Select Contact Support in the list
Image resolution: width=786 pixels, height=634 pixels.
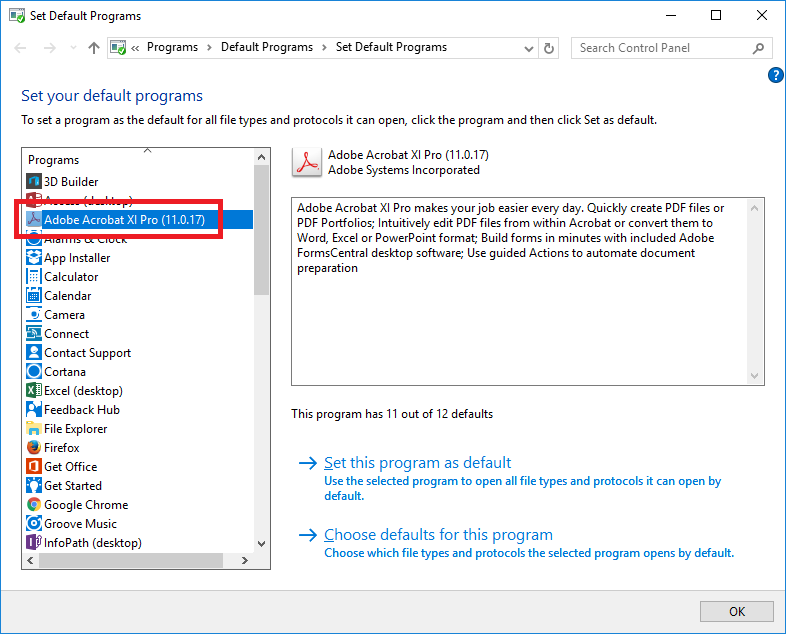(87, 353)
